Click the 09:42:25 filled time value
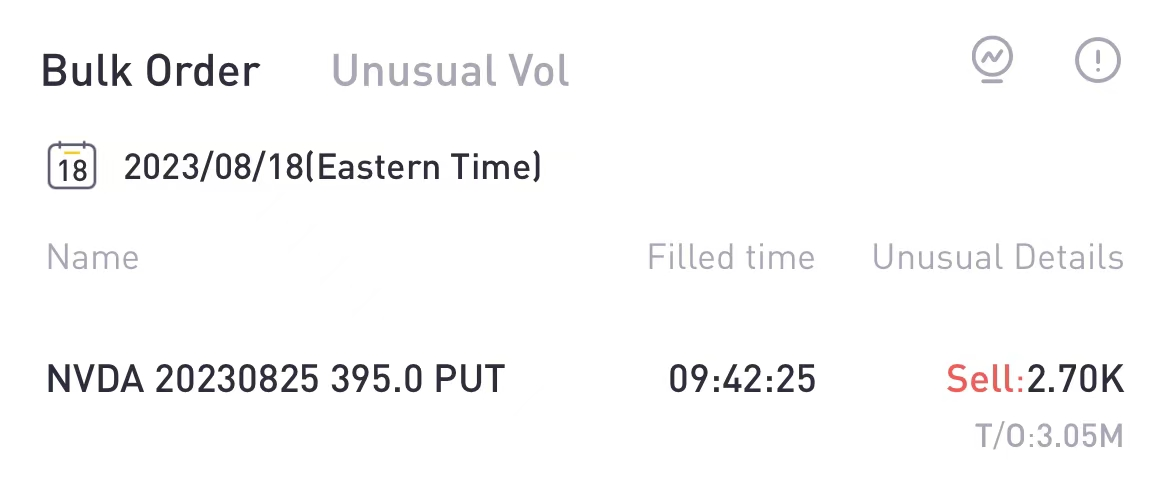The image size is (1170, 484). pos(742,380)
